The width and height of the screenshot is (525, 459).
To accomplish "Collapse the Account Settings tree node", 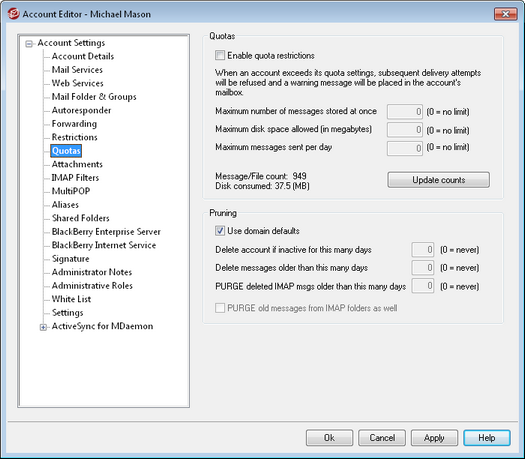I will [29, 44].
